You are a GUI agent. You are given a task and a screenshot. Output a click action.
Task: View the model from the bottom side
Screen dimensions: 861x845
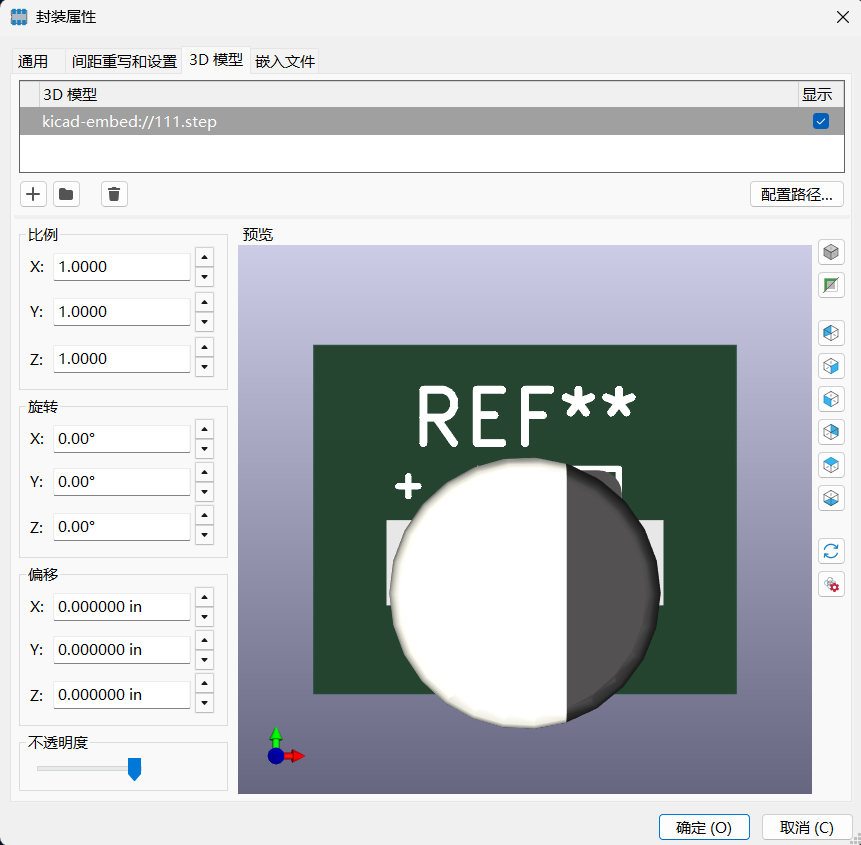click(x=831, y=498)
